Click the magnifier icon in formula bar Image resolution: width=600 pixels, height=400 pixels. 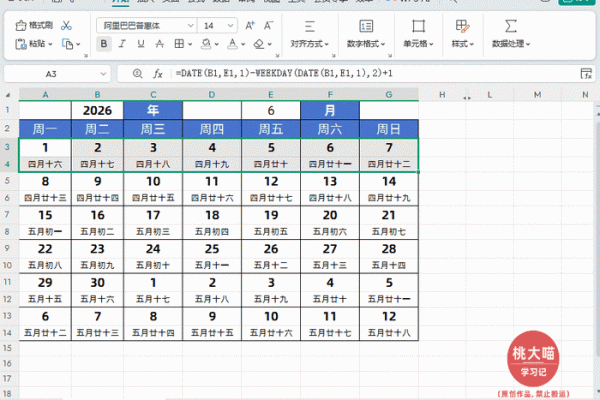click(x=137, y=74)
